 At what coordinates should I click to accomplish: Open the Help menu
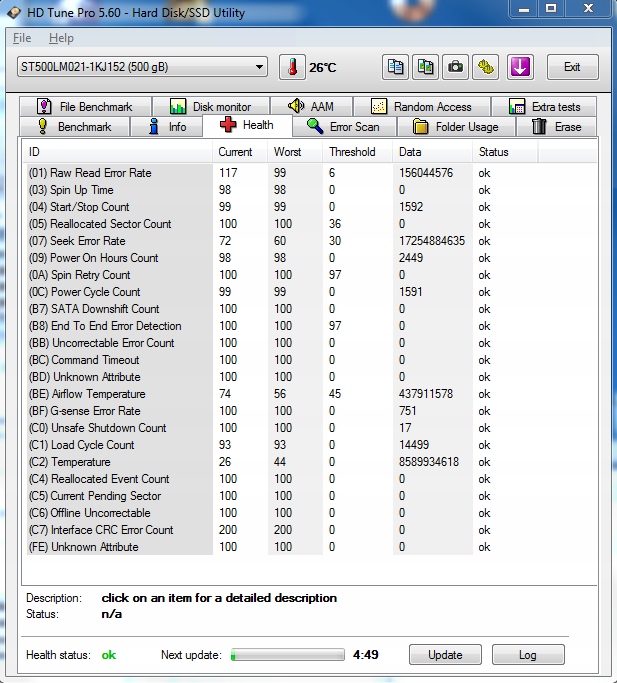click(61, 38)
